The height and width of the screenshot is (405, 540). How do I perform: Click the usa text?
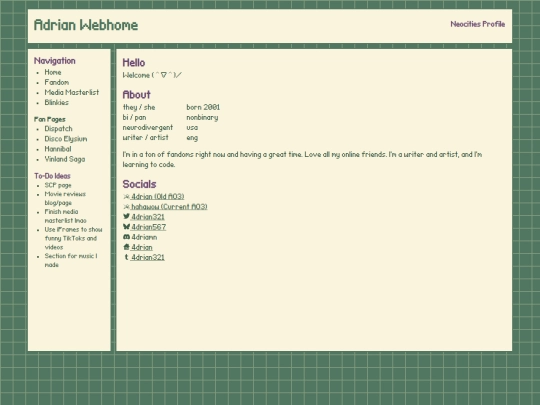click(x=192, y=127)
